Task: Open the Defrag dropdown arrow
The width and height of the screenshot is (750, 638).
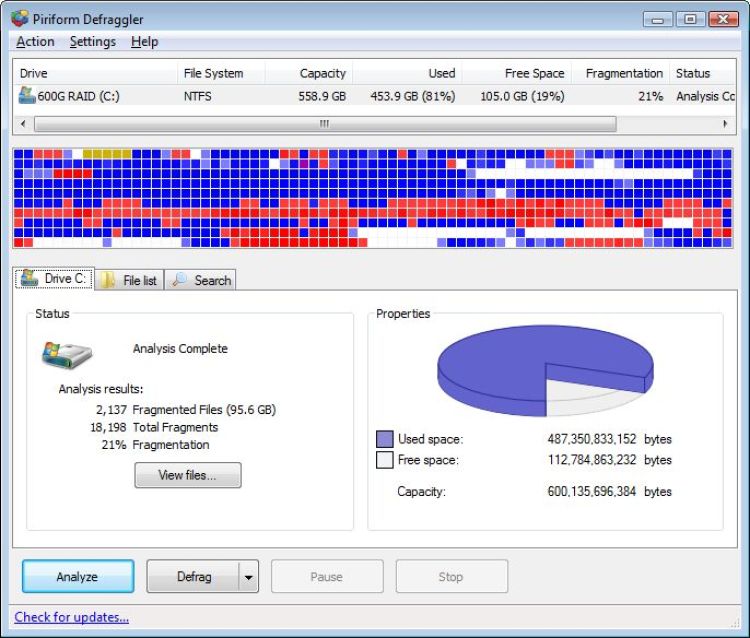Action: tap(249, 577)
